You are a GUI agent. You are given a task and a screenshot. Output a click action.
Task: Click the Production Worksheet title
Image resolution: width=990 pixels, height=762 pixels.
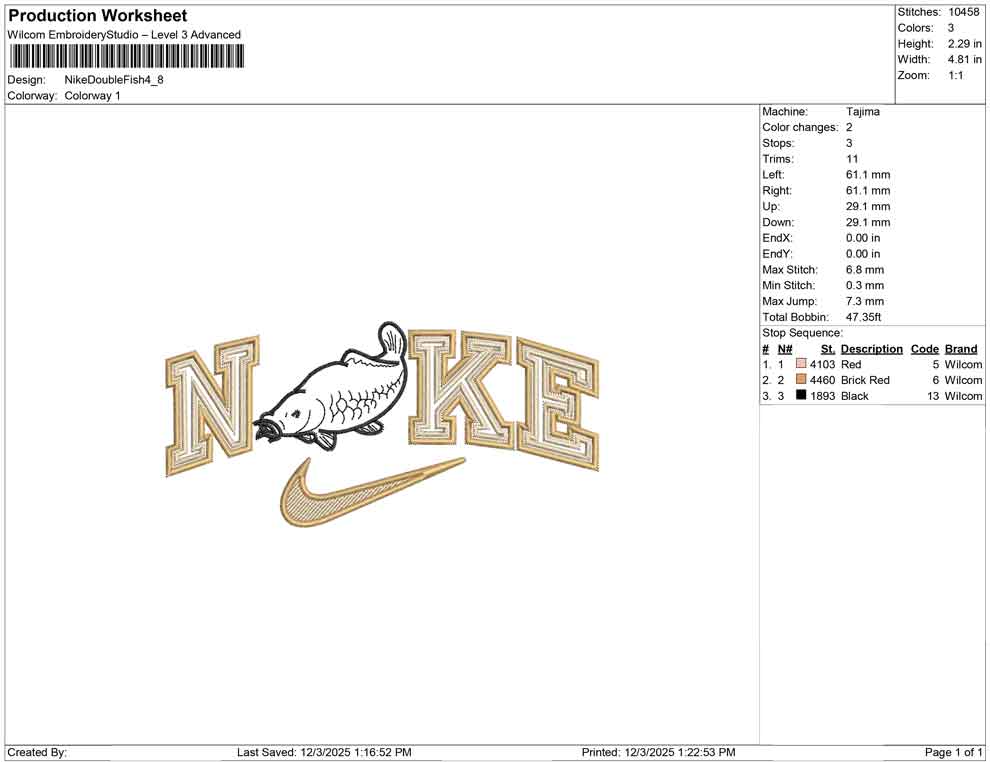[96, 16]
